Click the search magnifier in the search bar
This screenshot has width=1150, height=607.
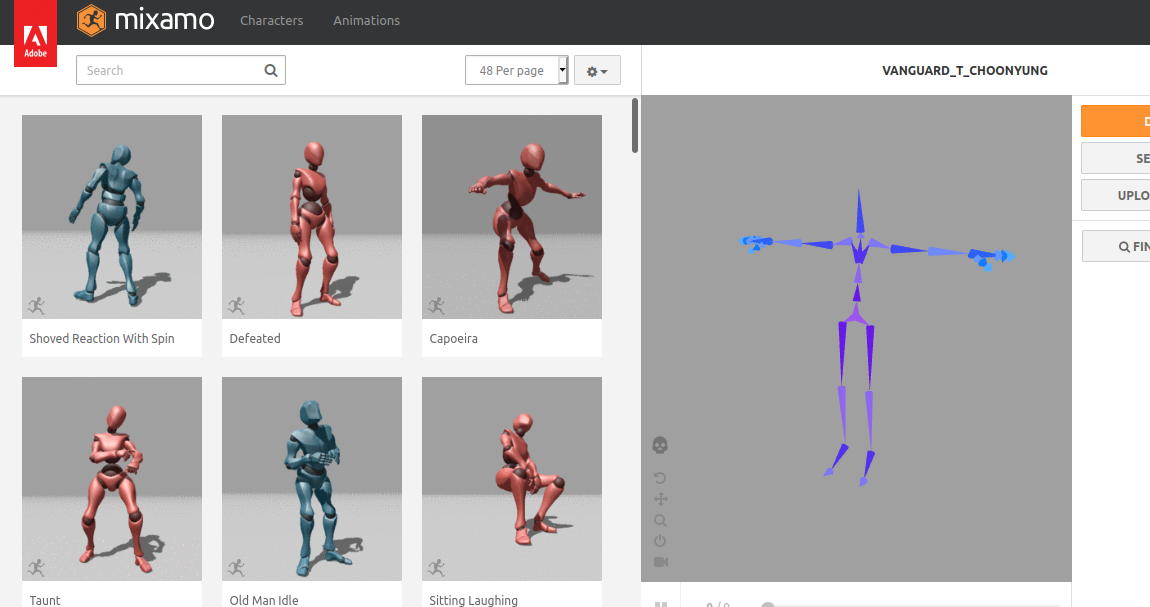[x=270, y=70]
